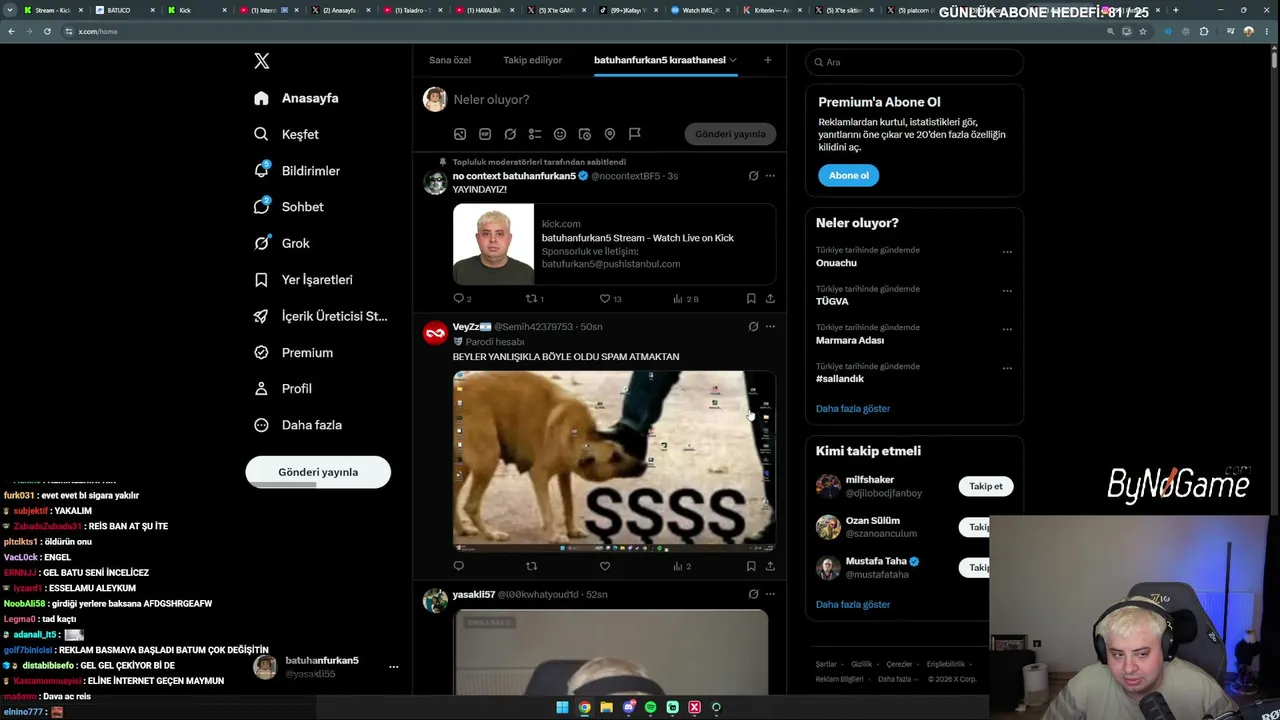Reload the page in the browser
Viewport: 1280px width, 720px height.
(x=47, y=31)
